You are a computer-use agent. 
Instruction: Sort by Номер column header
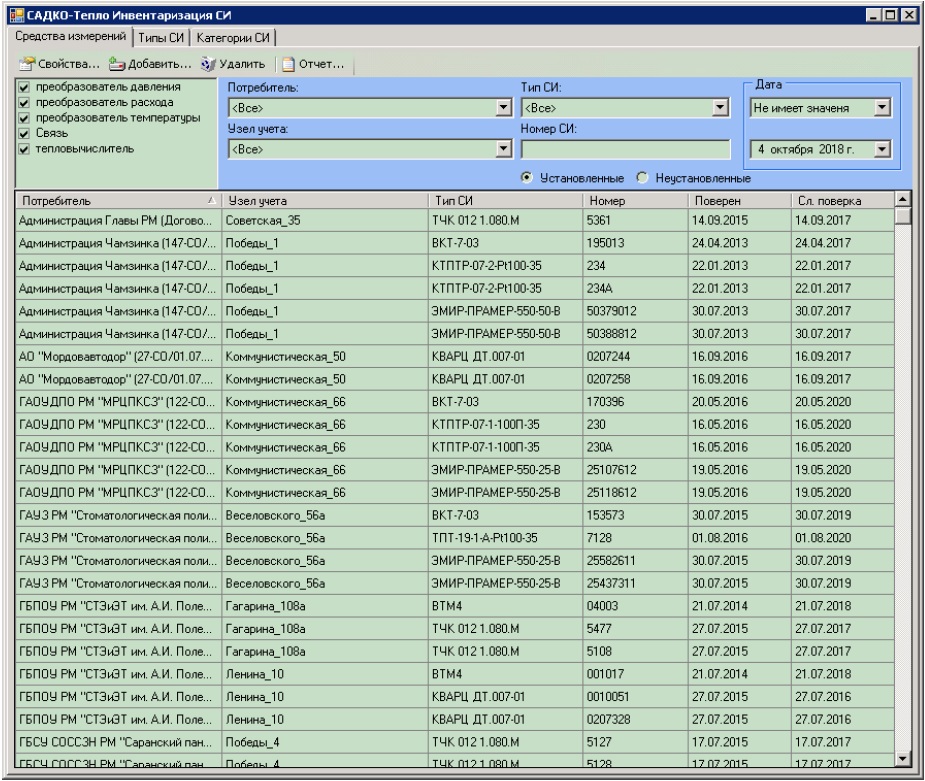click(635, 201)
